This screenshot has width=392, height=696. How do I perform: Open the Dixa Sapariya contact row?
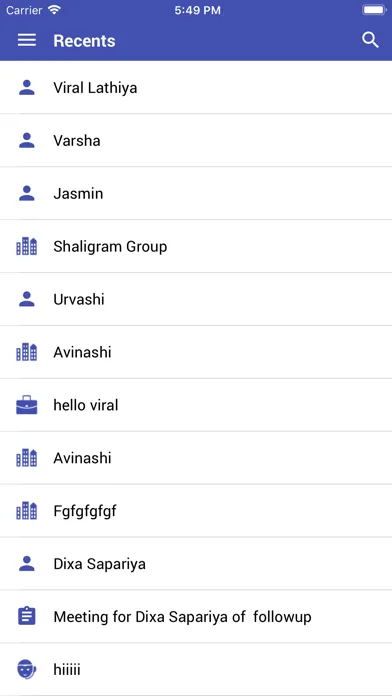click(x=196, y=564)
